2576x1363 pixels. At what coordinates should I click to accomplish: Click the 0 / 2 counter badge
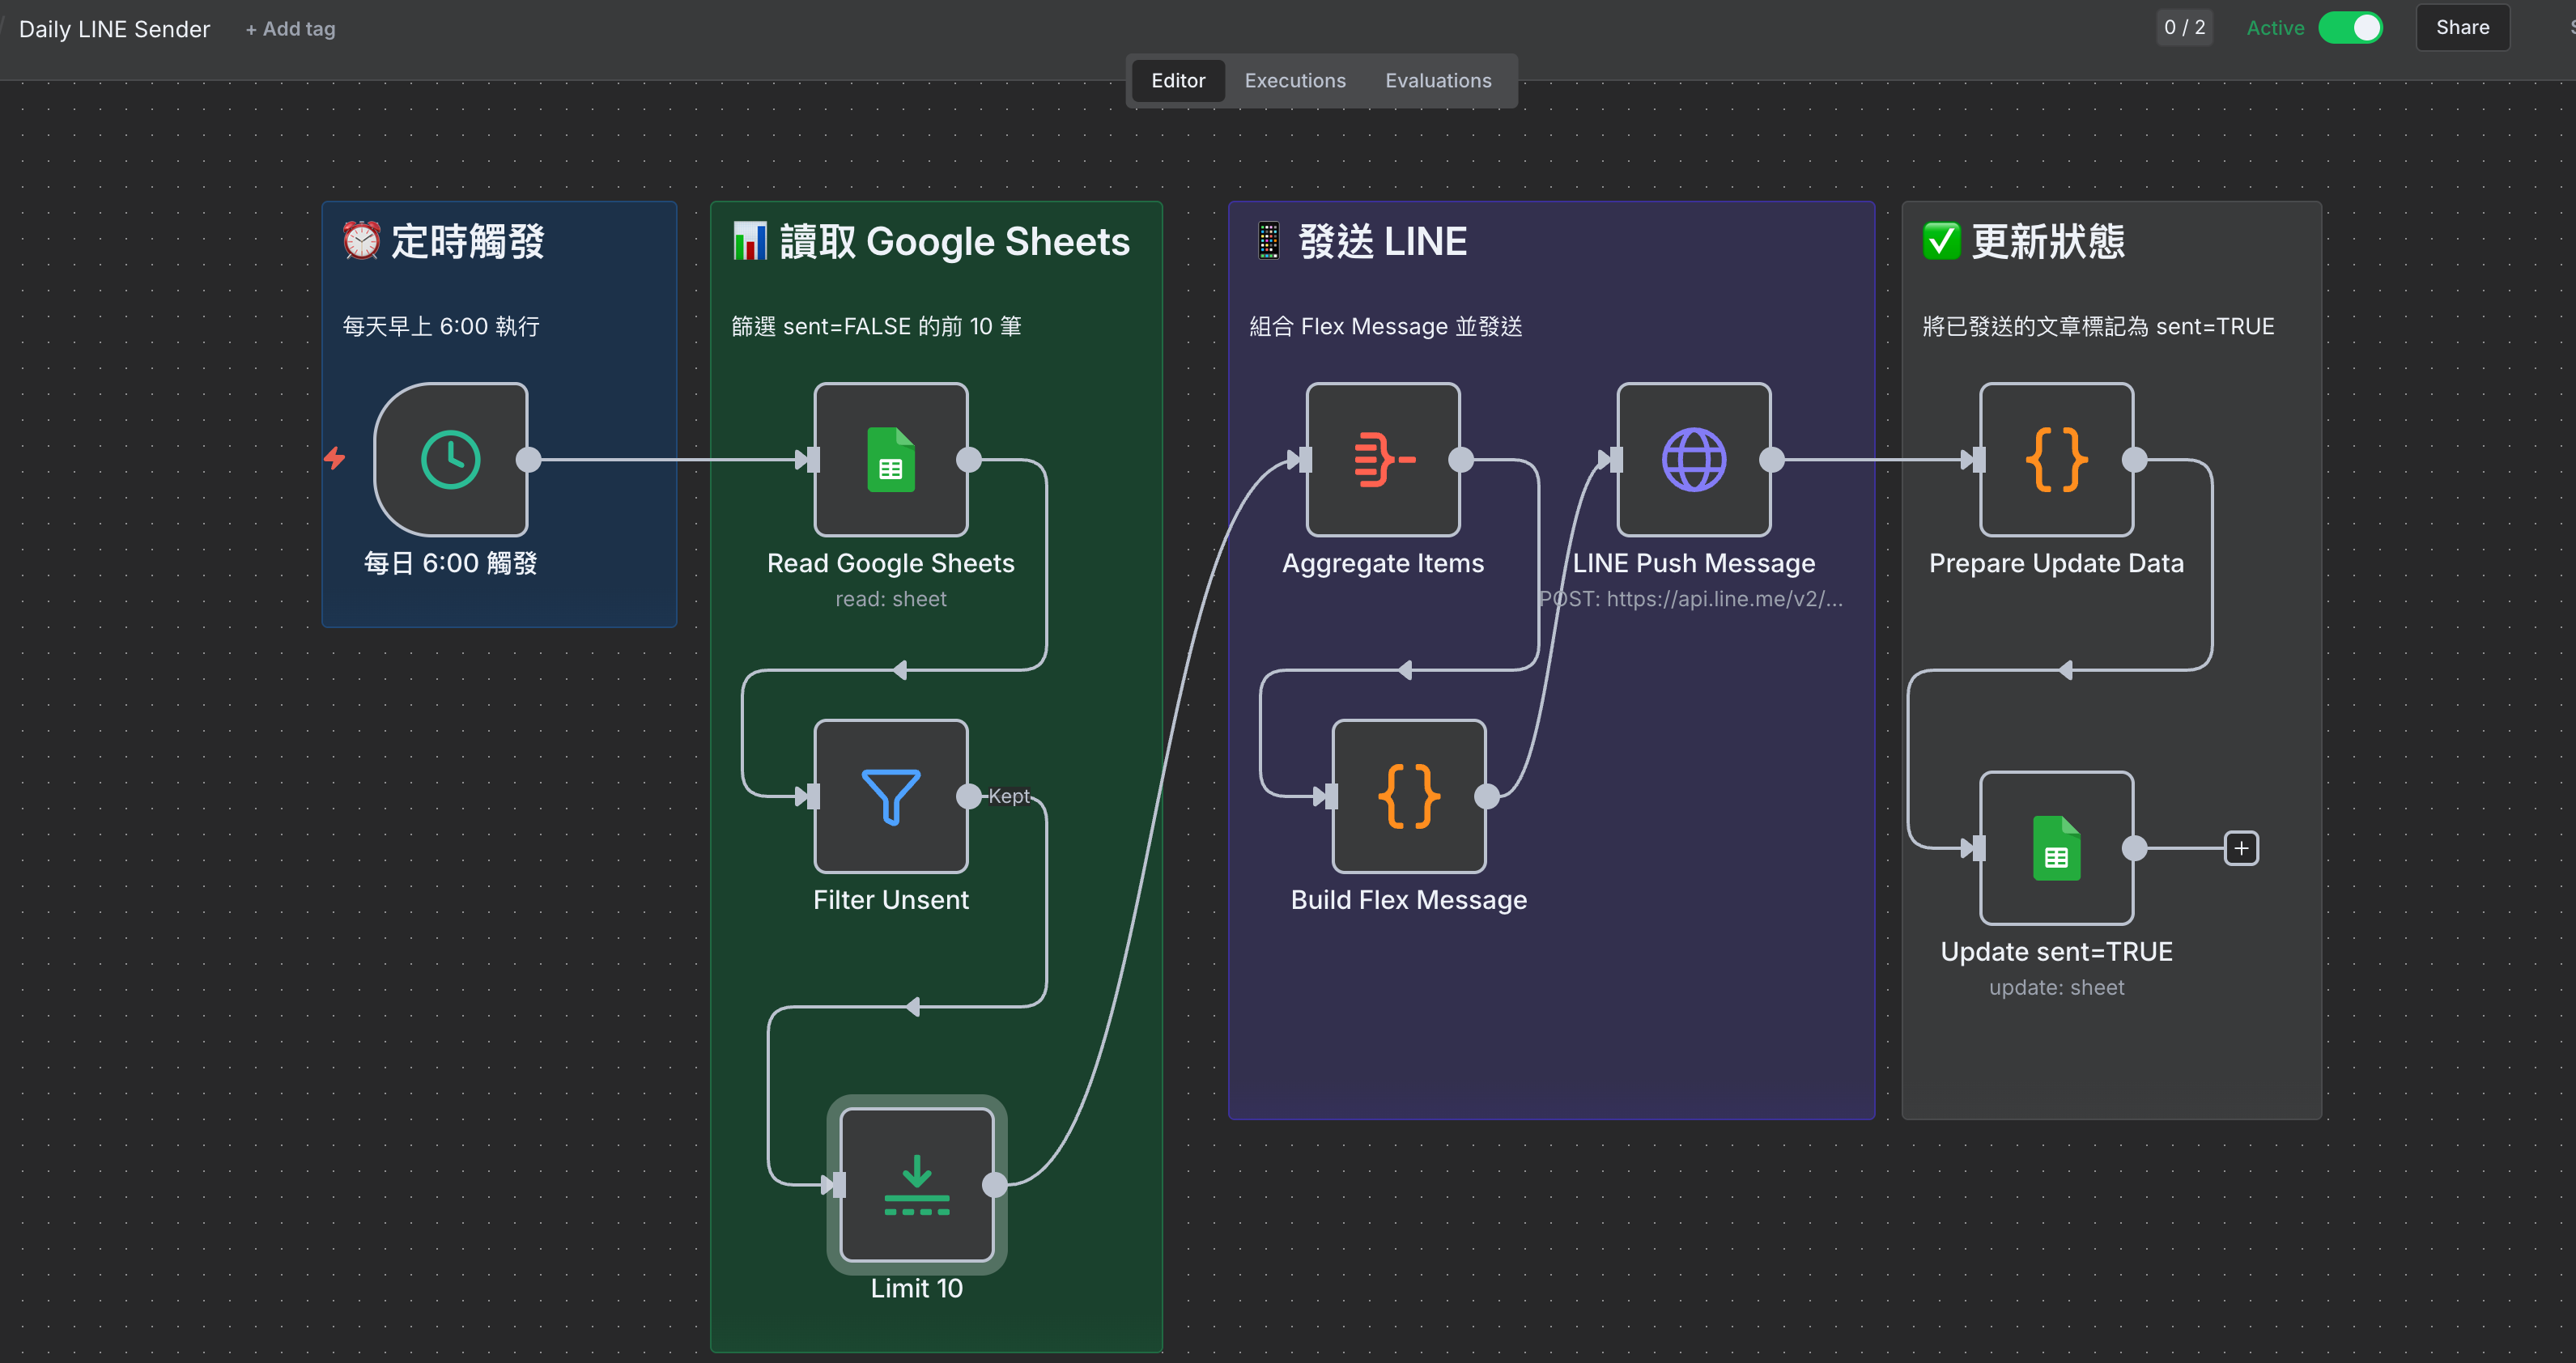(2184, 28)
